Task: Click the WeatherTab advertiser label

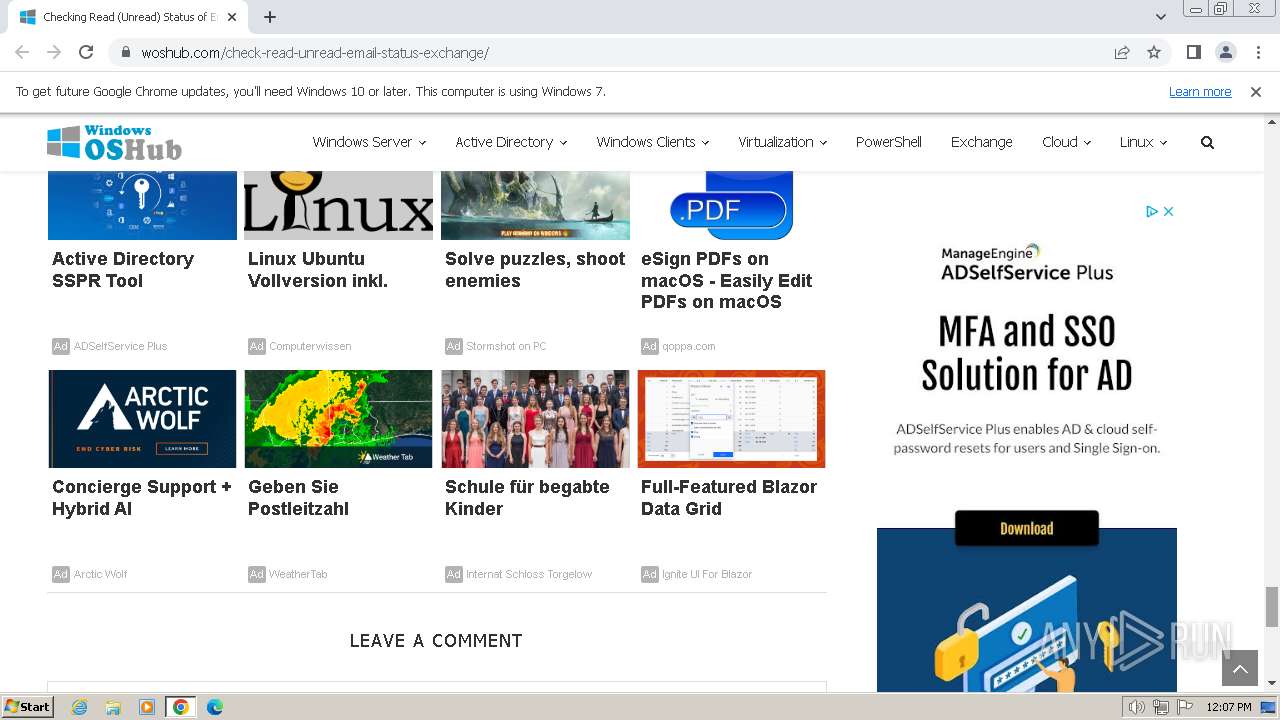Action: point(298,574)
